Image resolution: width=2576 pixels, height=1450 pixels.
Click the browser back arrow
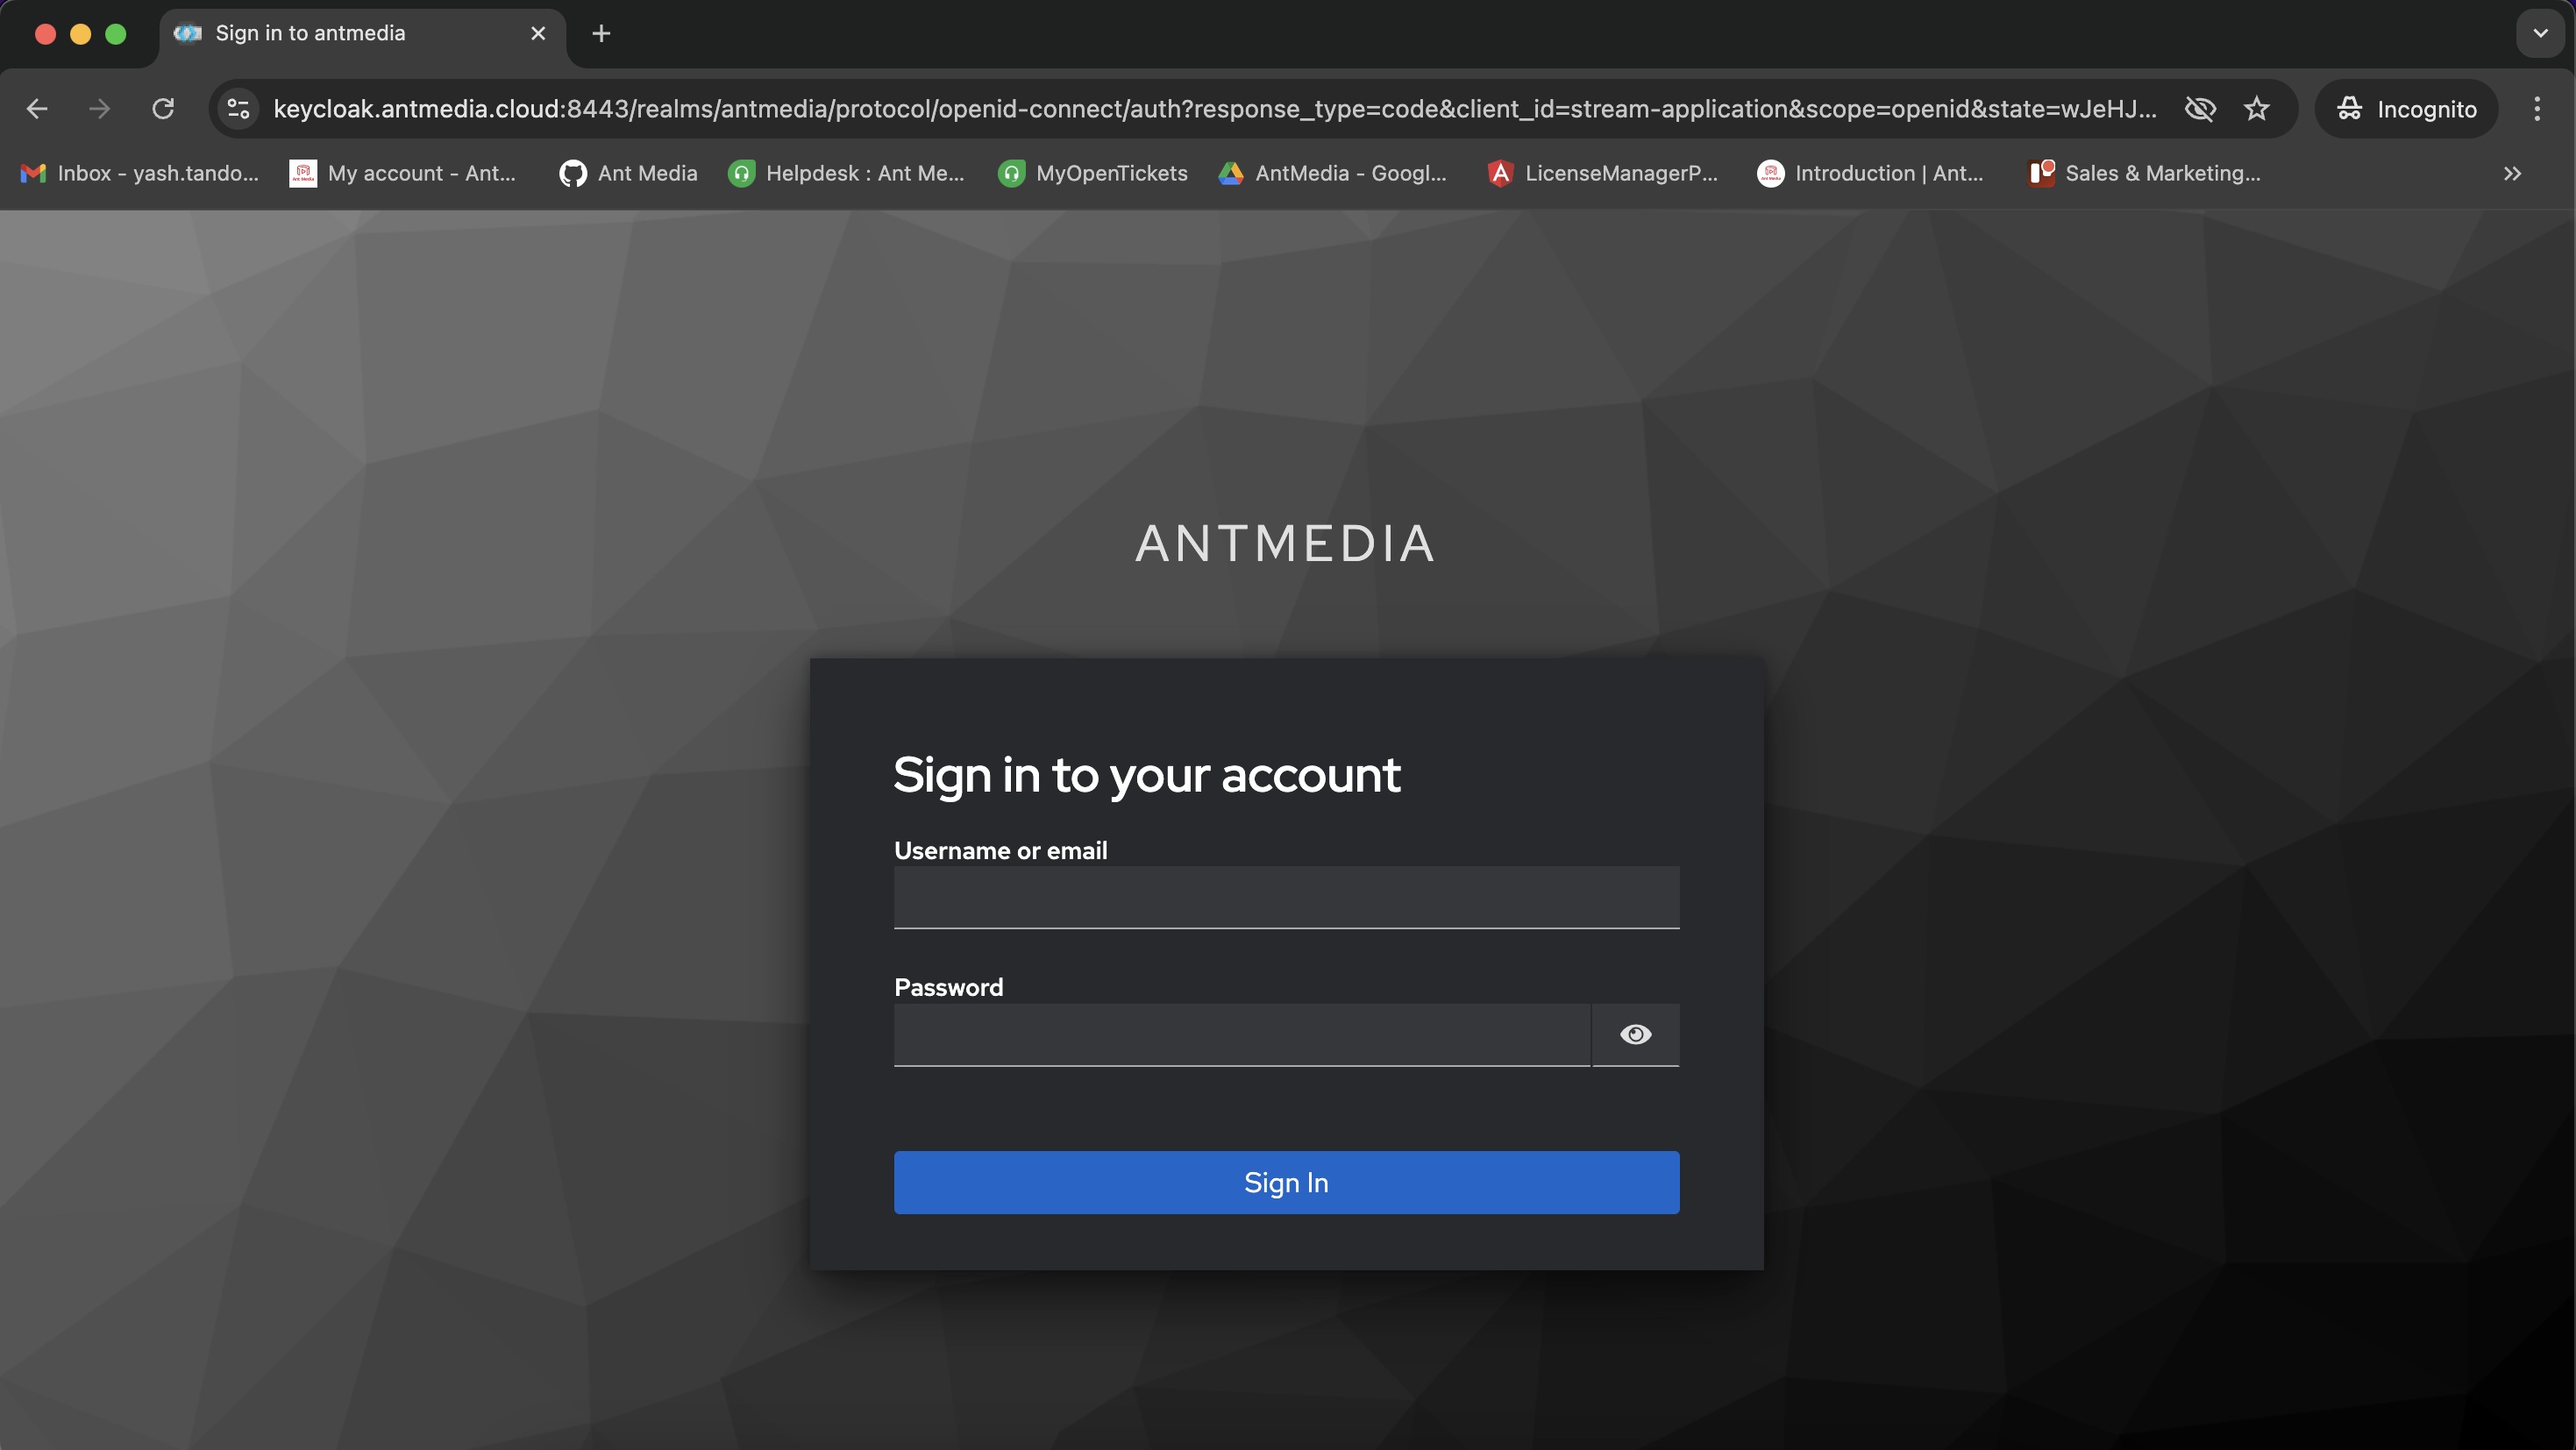point(37,109)
